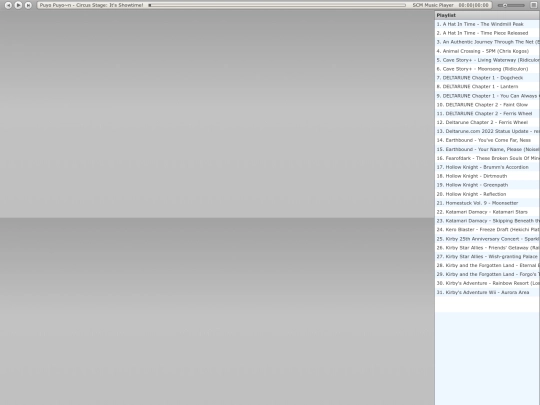Play Hollow Knight - Greenpath
The width and height of the screenshot is (540, 405).
click(487, 185)
